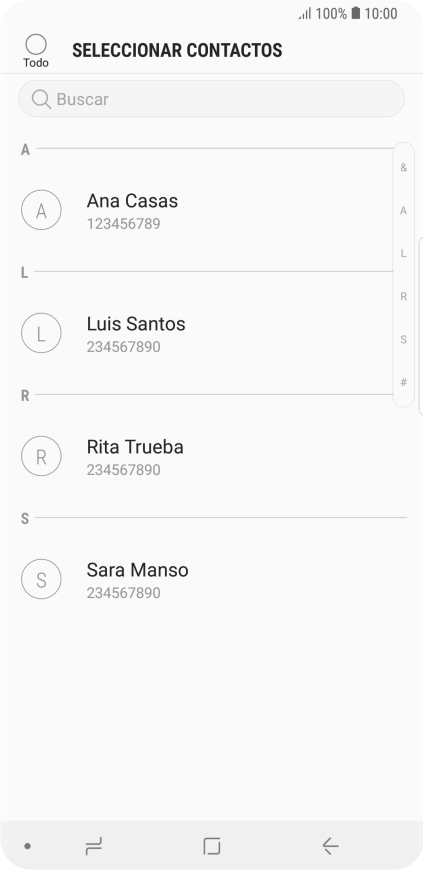423x870 pixels.
Task: Jump to & in index bar
Action: [x=404, y=168]
